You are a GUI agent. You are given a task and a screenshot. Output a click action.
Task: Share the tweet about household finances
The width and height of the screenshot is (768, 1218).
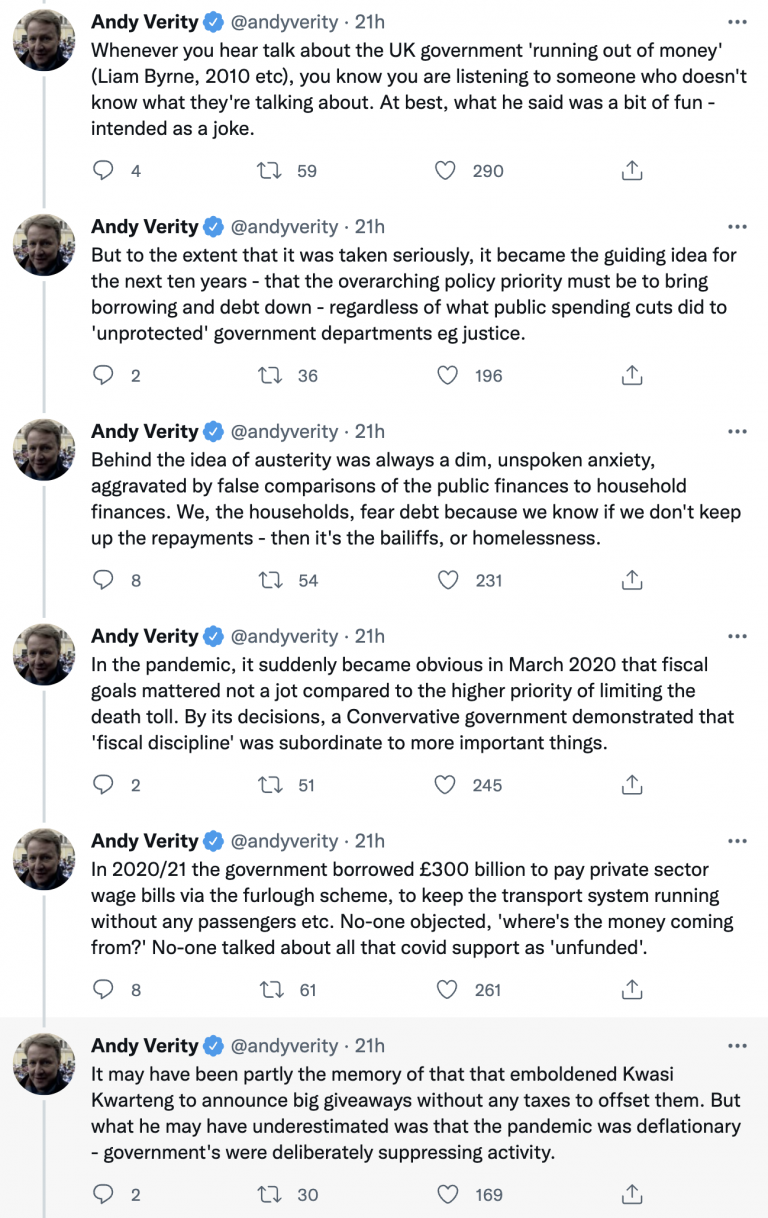[631, 580]
